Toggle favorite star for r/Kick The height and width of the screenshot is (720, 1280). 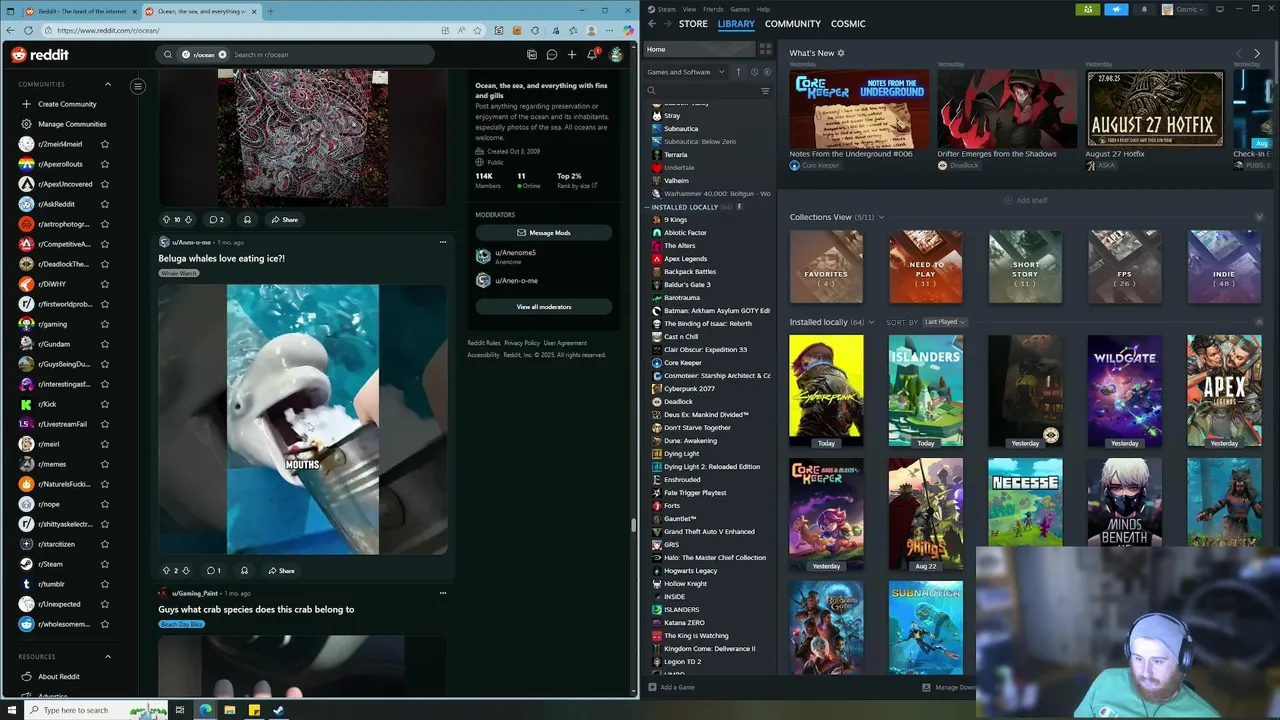104,404
